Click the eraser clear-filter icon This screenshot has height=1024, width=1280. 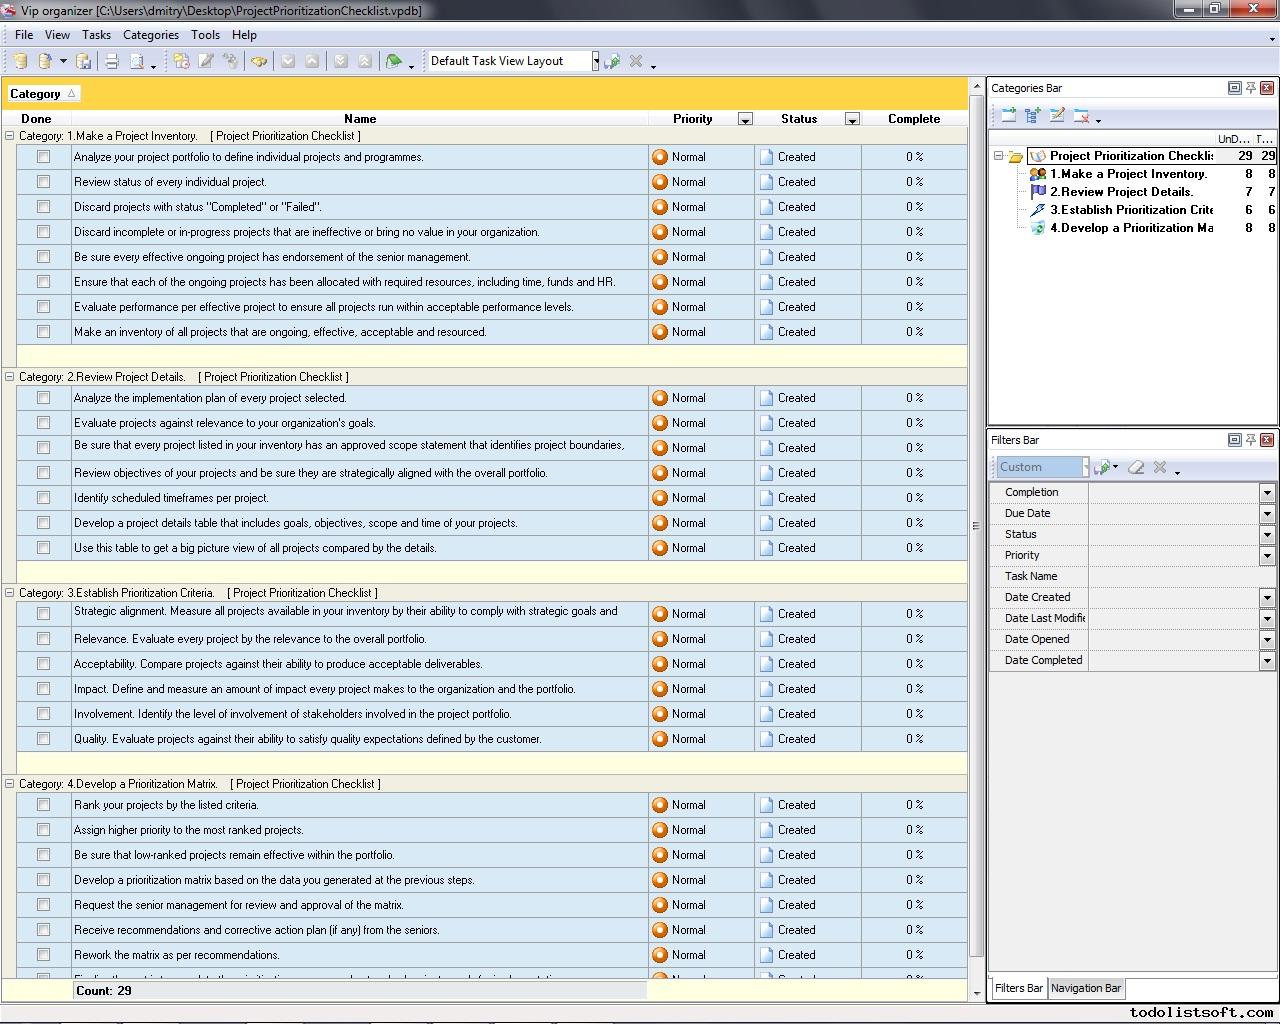click(x=1136, y=467)
